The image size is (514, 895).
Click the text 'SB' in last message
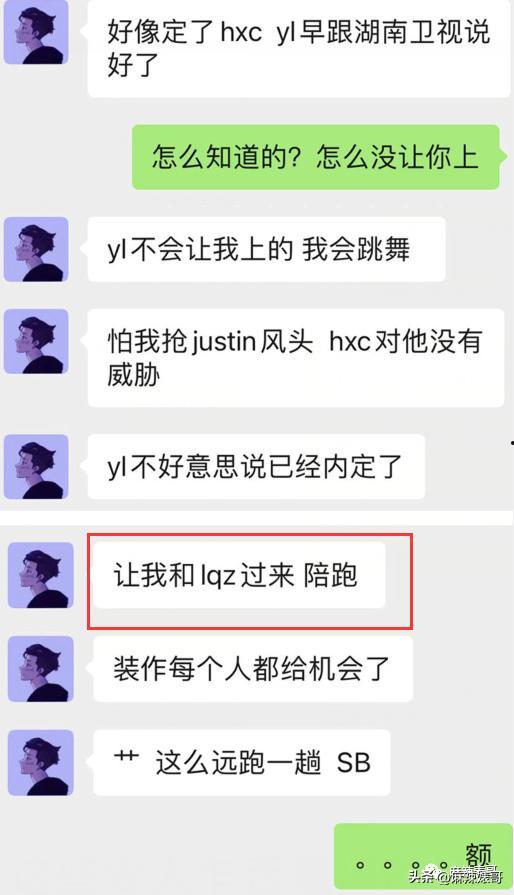353,763
